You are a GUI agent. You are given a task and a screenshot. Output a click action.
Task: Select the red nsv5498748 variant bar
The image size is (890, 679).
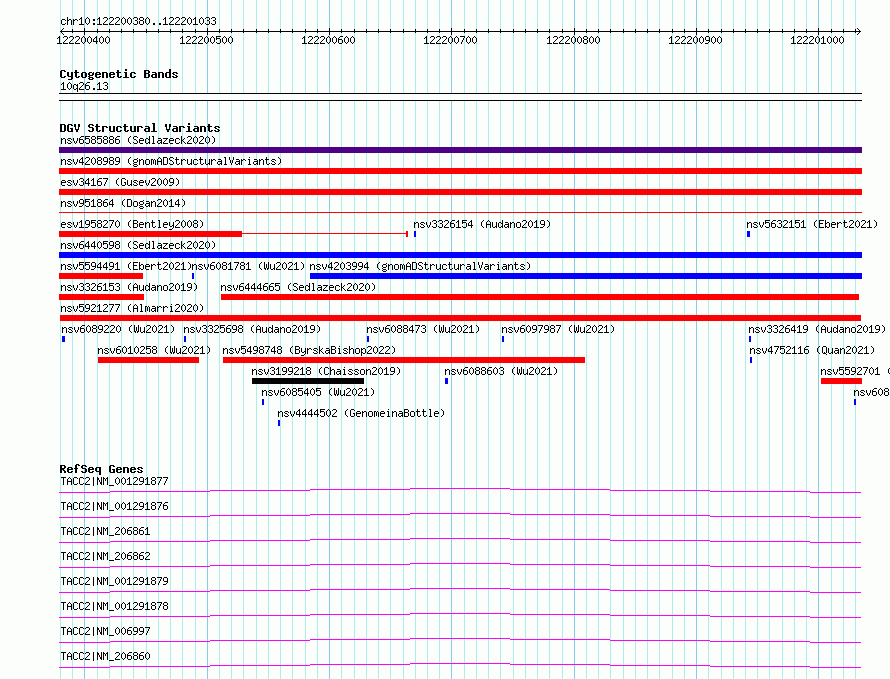click(x=404, y=360)
